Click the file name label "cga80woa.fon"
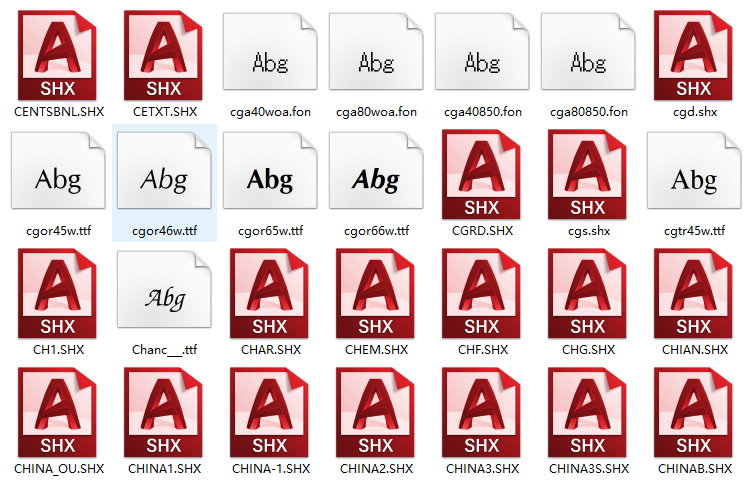This screenshot has width=747, height=481. (376, 112)
